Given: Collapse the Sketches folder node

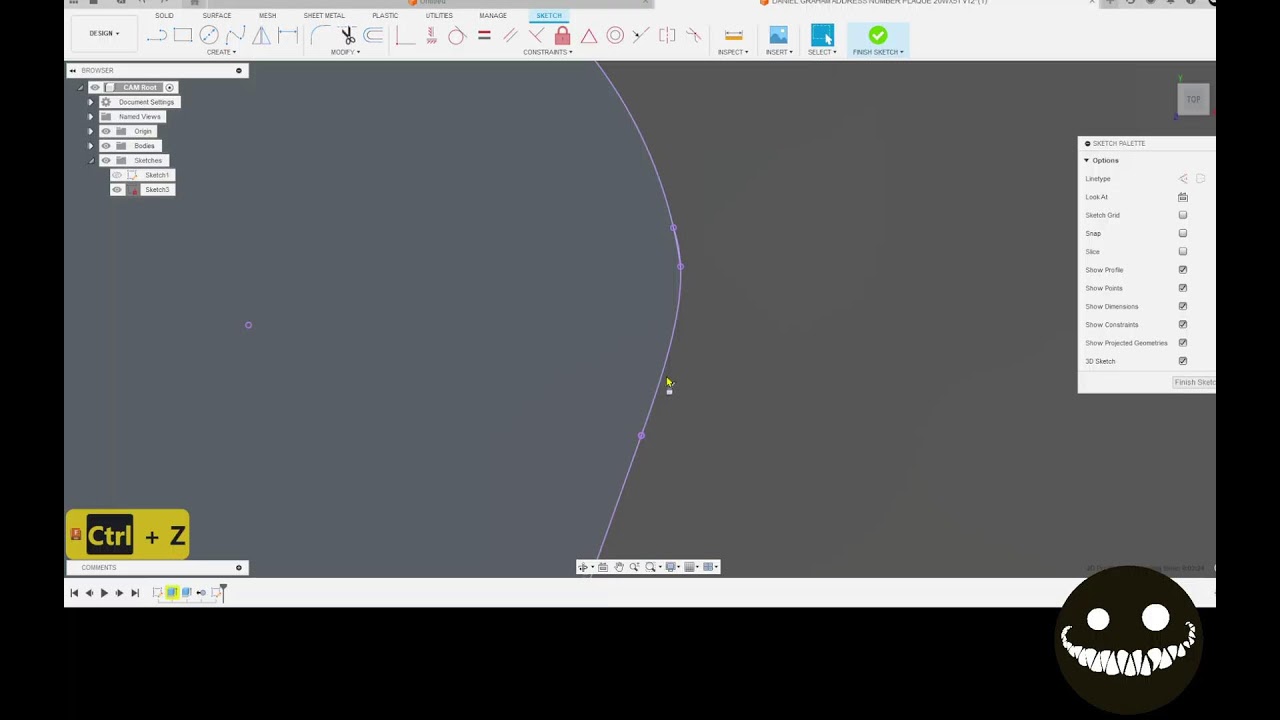Looking at the screenshot, I should click(x=90, y=161).
